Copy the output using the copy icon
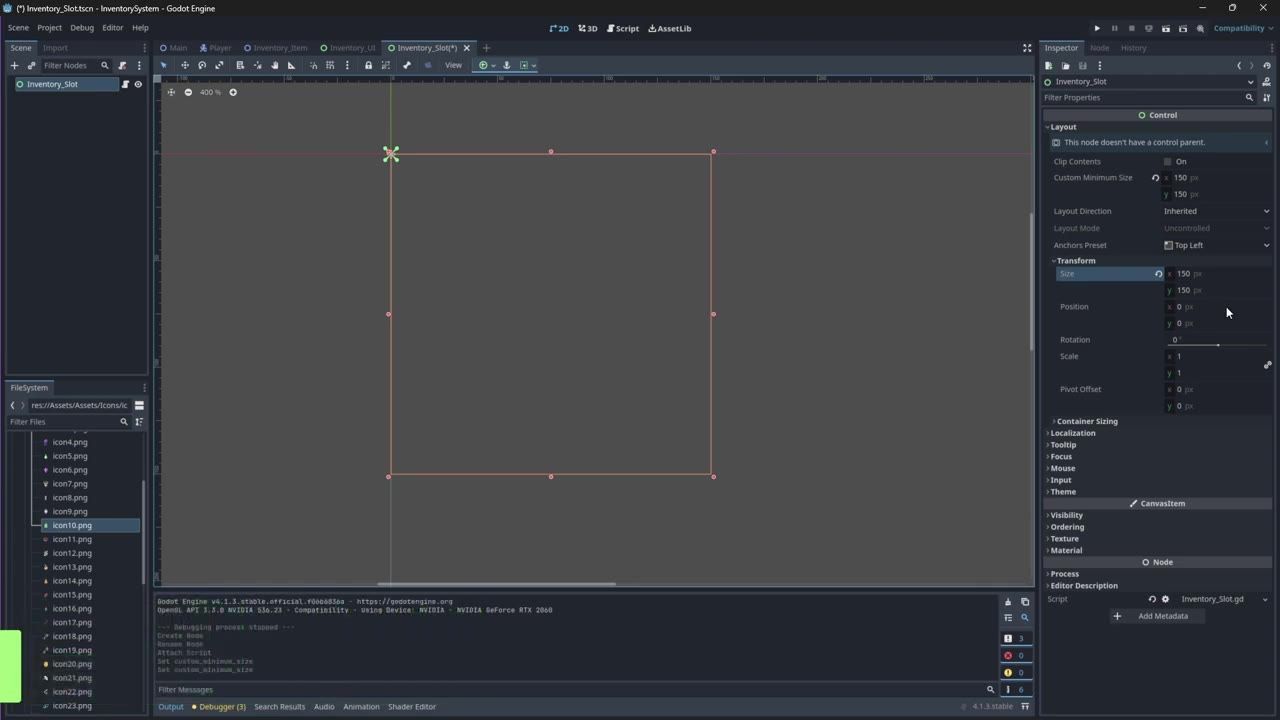Screen dimensions: 1280x720 pos(1025,602)
